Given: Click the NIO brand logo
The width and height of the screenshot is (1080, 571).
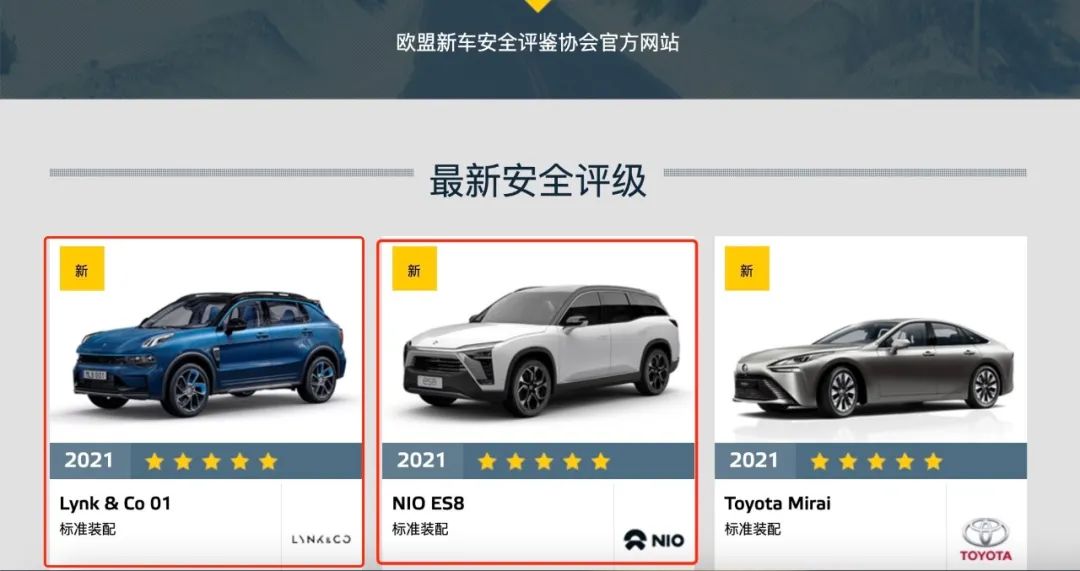Looking at the screenshot, I should 654,540.
